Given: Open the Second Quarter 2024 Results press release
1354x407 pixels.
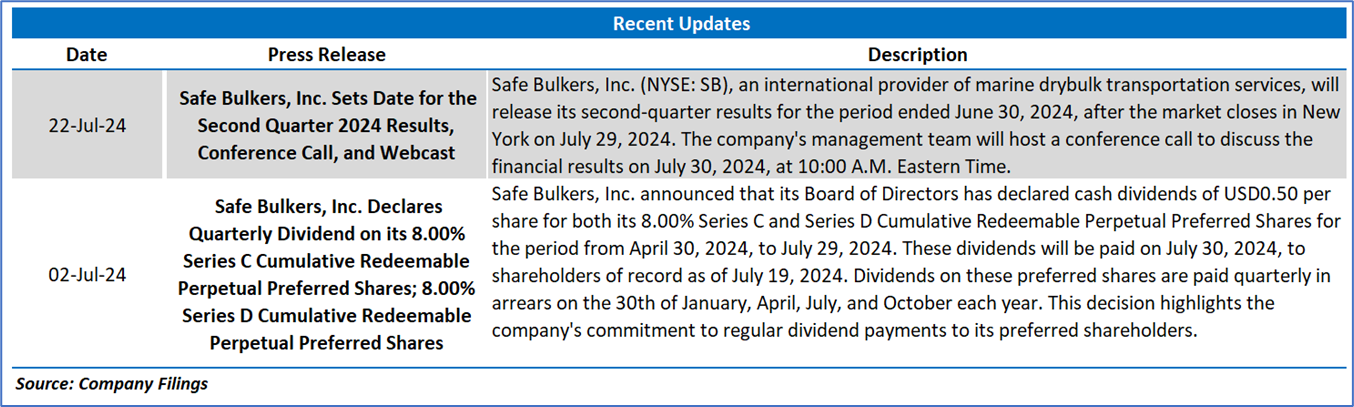Looking at the screenshot, I should pos(326,126).
